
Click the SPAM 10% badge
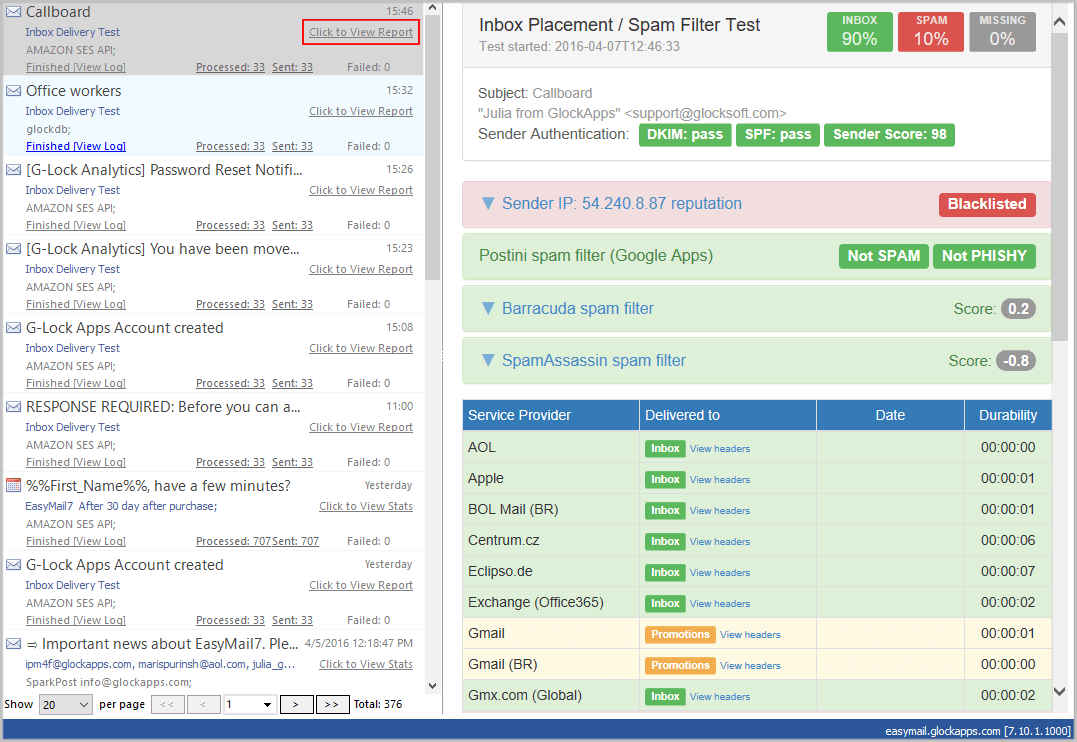tap(931, 32)
